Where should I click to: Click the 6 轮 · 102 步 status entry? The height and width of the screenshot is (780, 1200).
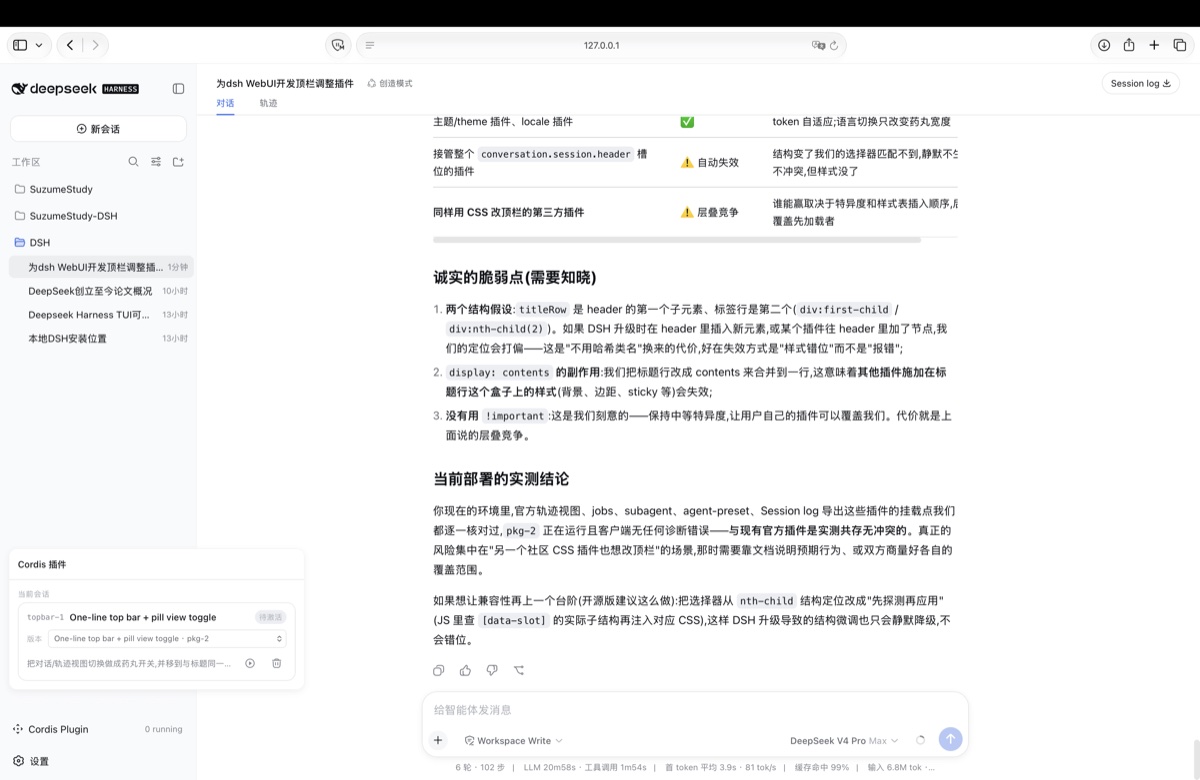(x=481, y=768)
